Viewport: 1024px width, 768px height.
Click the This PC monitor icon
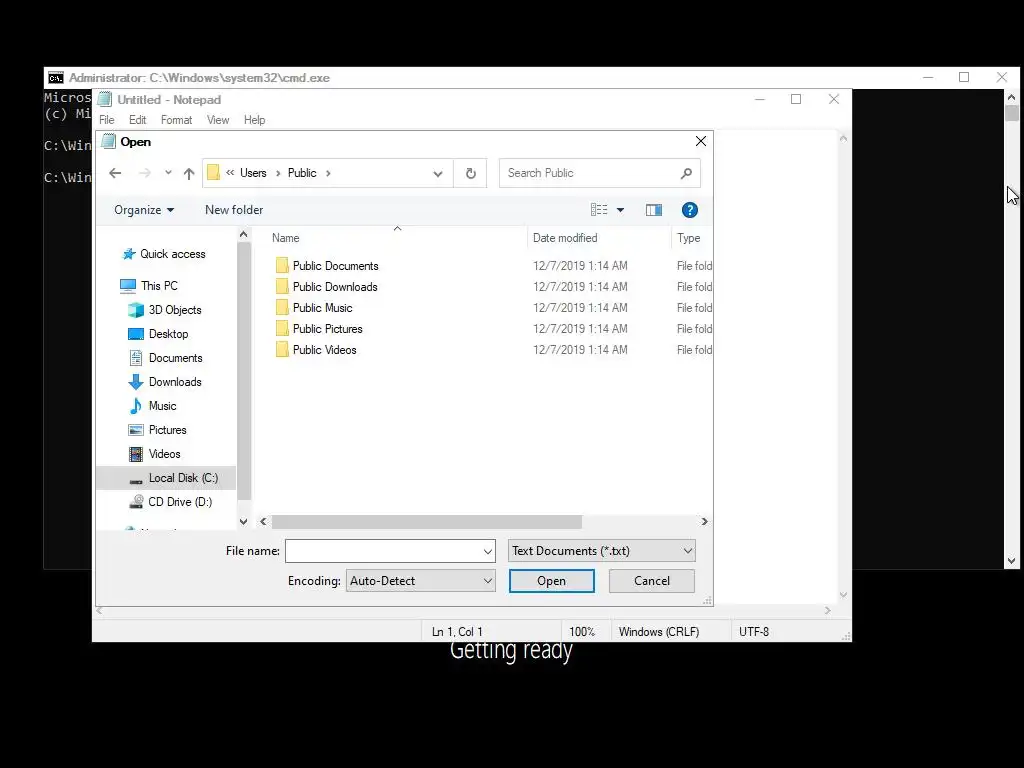pos(128,285)
